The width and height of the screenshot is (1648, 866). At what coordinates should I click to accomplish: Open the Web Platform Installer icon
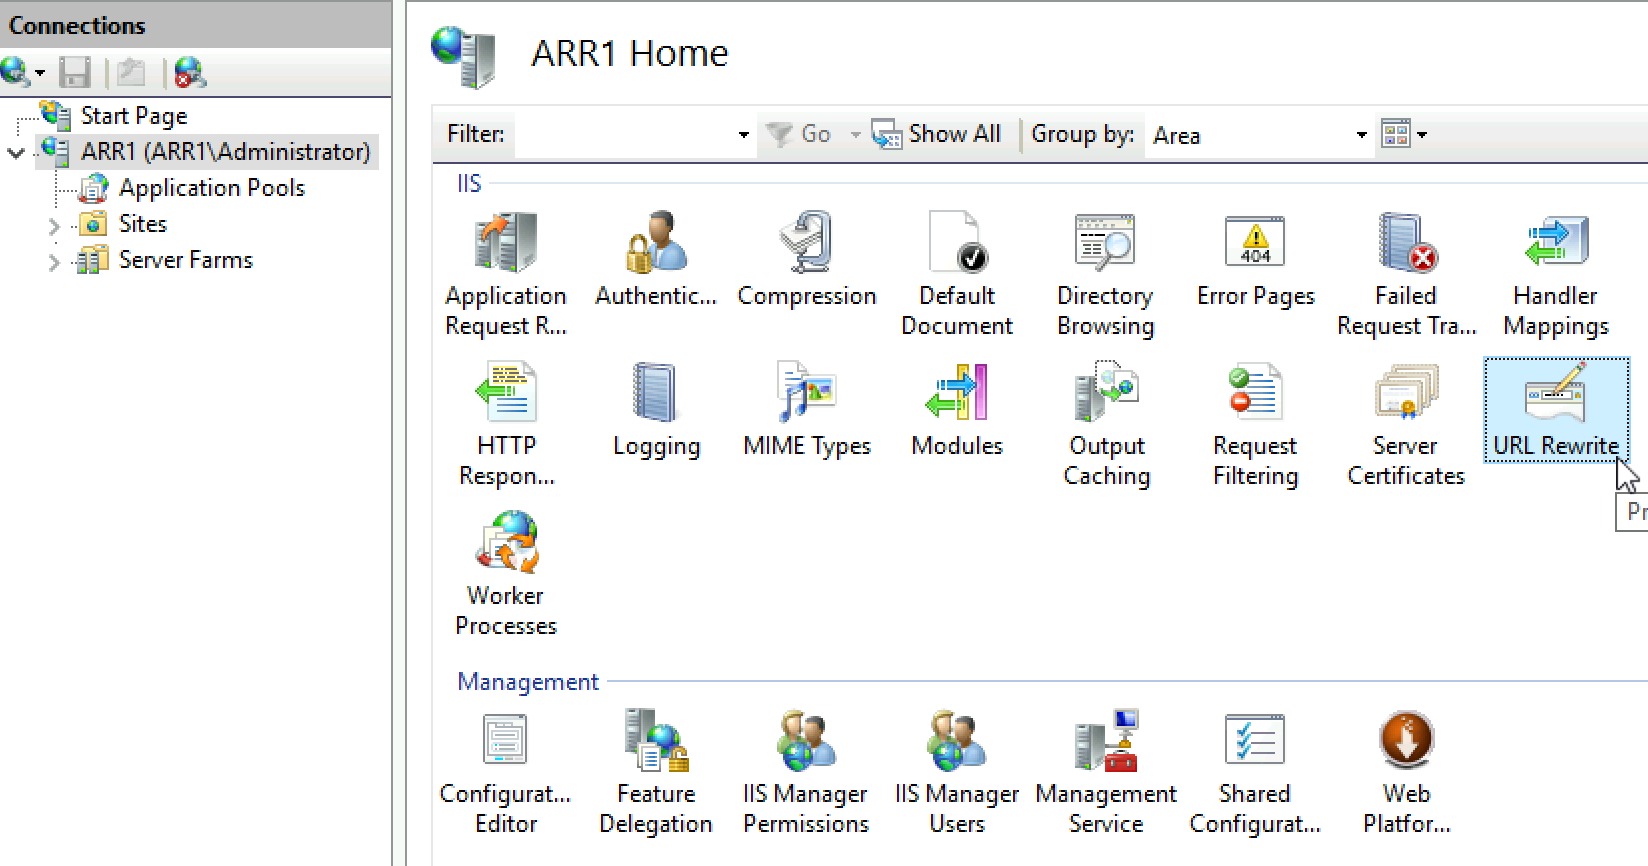tap(1406, 772)
